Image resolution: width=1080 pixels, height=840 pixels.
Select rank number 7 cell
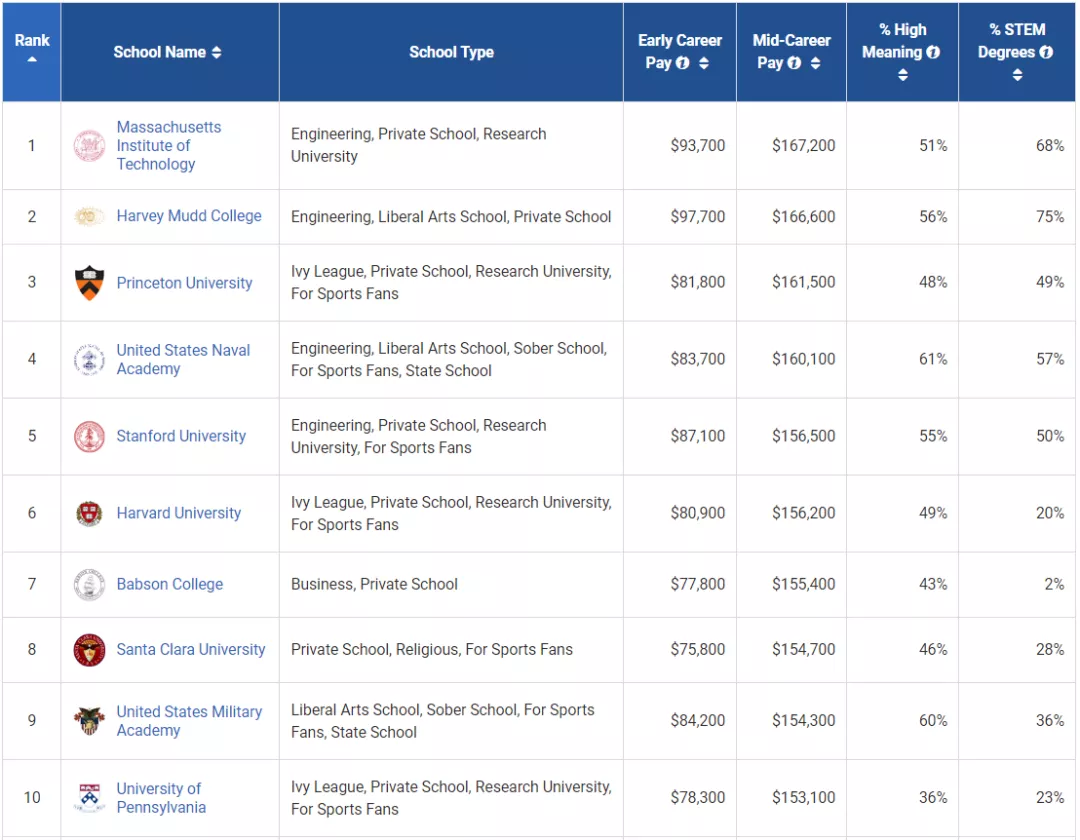(32, 584)
